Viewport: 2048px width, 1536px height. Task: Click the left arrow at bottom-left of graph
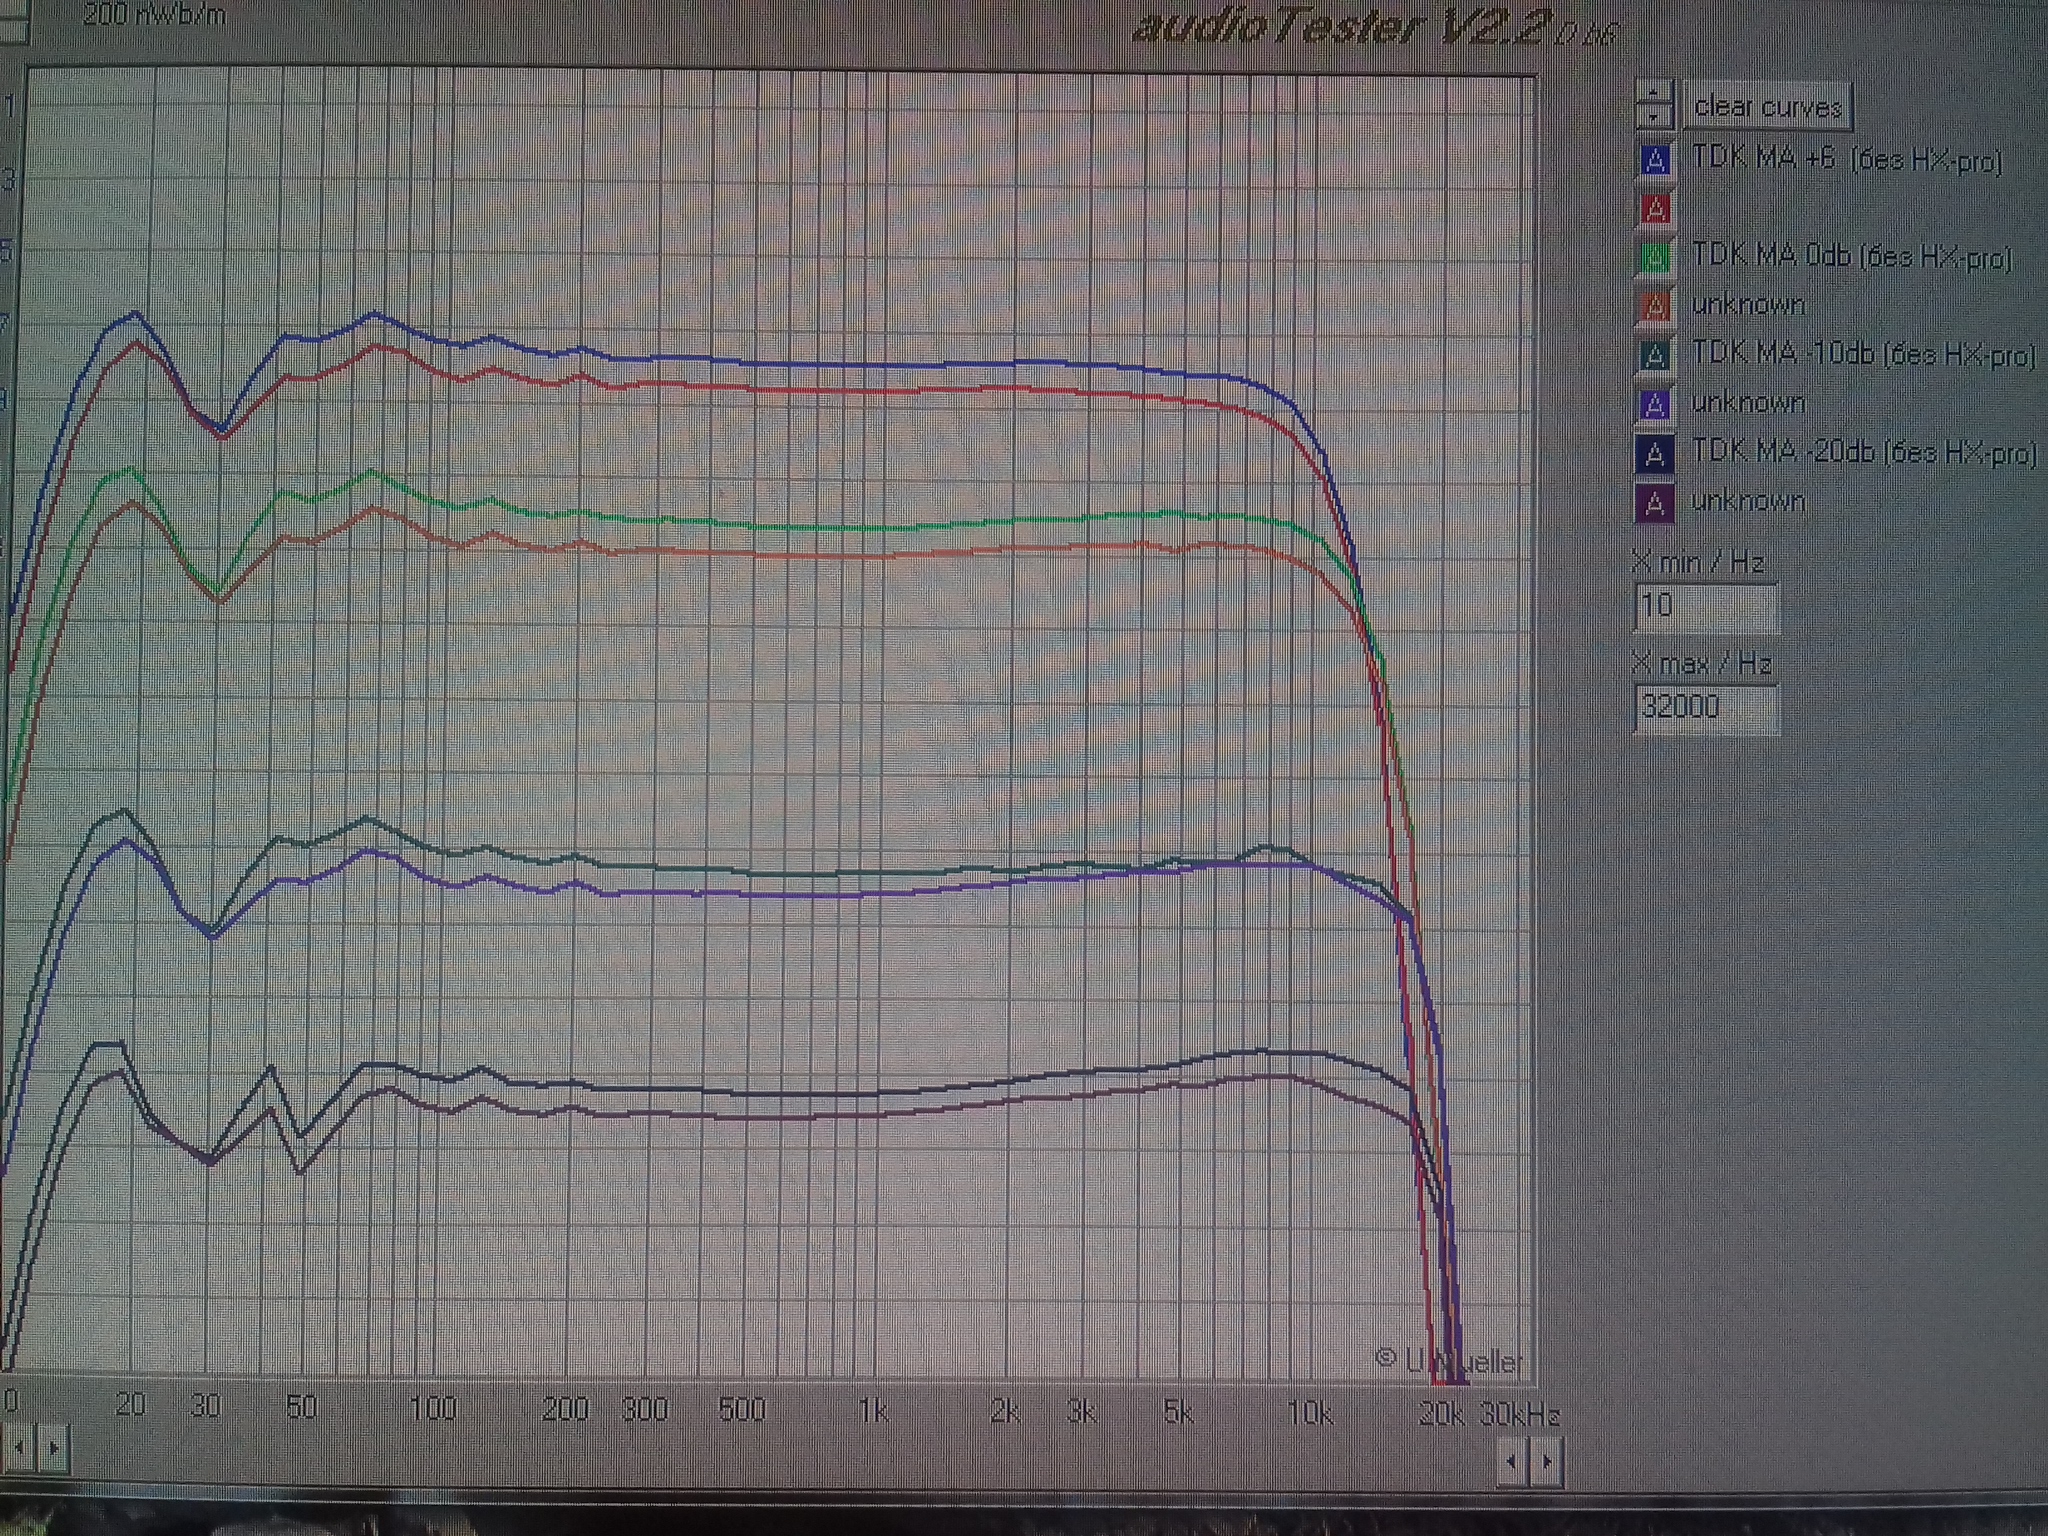pos(19,1447)
